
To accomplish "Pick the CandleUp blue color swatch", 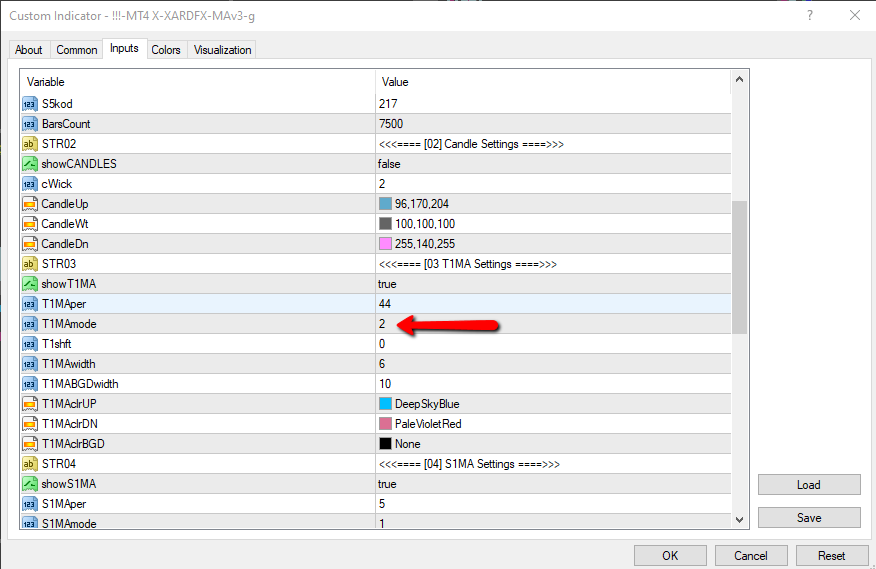I will 385,203.
